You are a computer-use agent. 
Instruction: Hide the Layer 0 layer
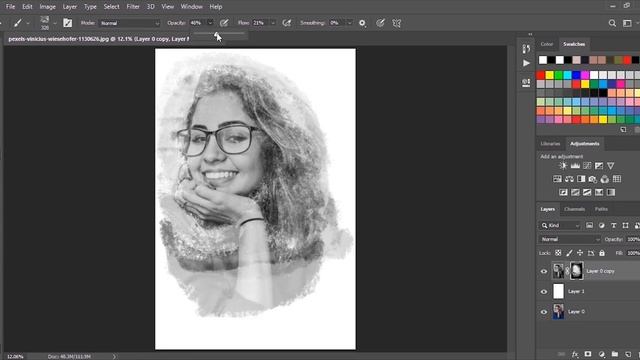(544, 312)
